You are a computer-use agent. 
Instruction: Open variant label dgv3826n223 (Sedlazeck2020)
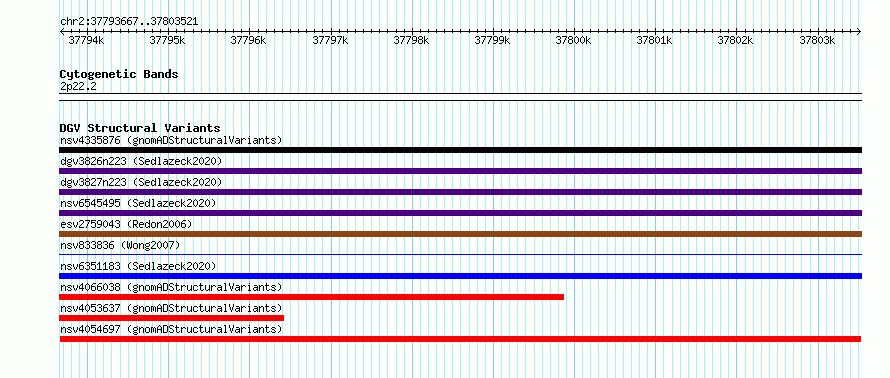click(141, 161)
